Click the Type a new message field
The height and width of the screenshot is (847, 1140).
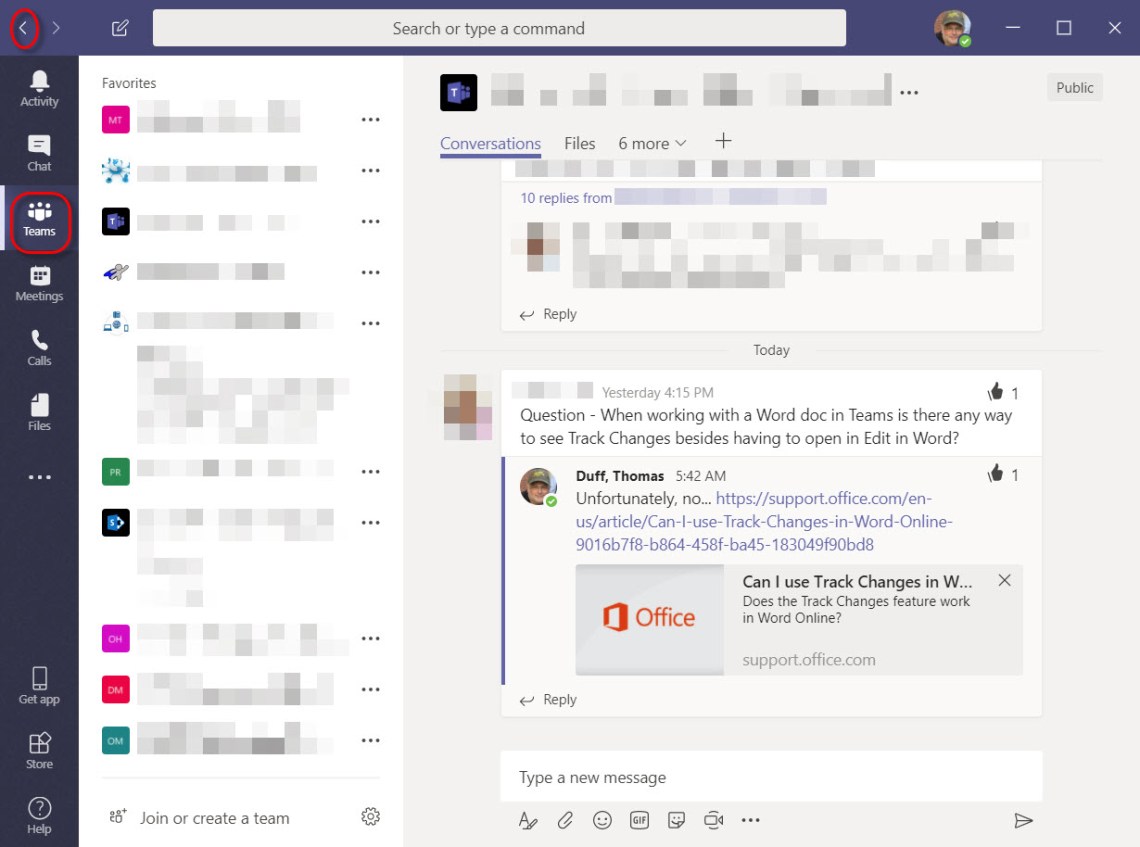tap(771, 777)
